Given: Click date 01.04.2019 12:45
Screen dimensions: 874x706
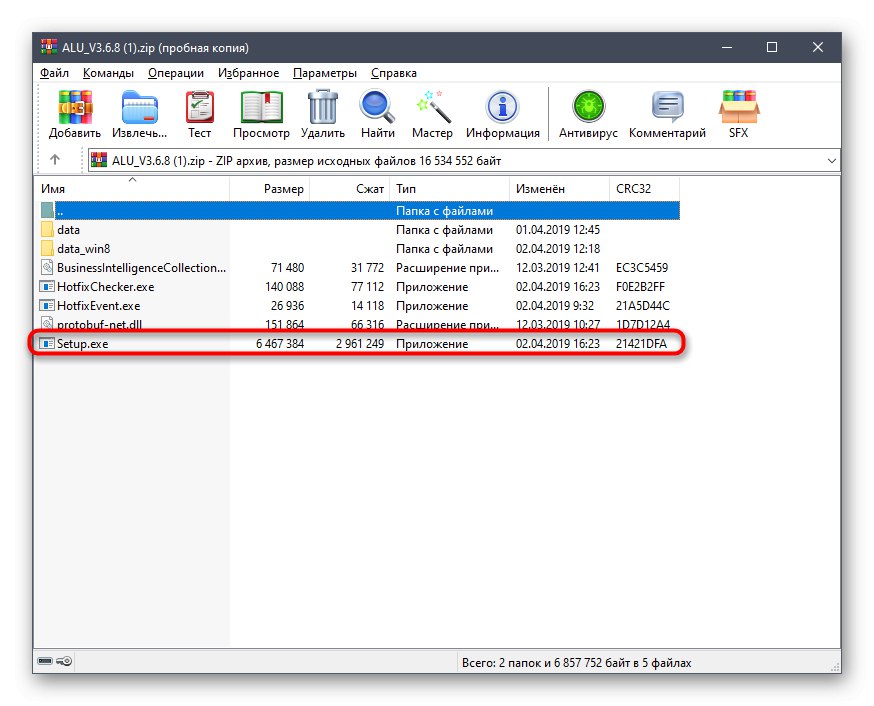Looking at the screenshot, I should pyautogui.click(x=557, y=230).
